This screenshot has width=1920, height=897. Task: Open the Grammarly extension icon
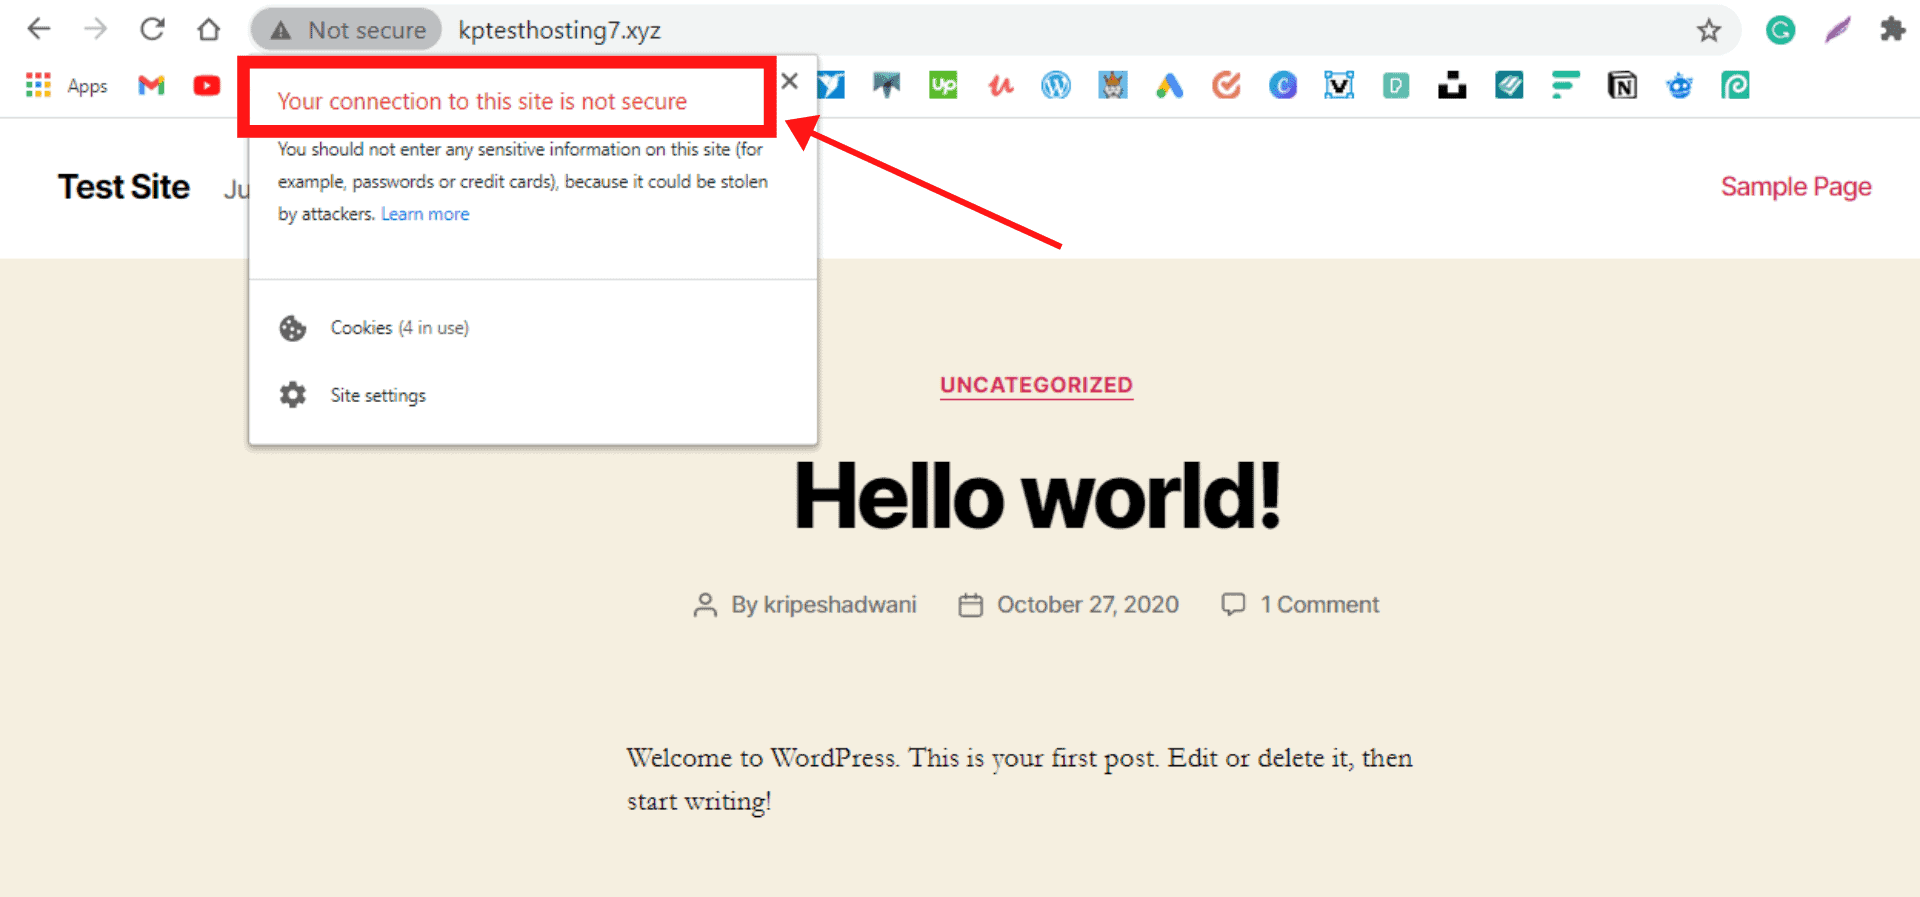(1780, 30)
